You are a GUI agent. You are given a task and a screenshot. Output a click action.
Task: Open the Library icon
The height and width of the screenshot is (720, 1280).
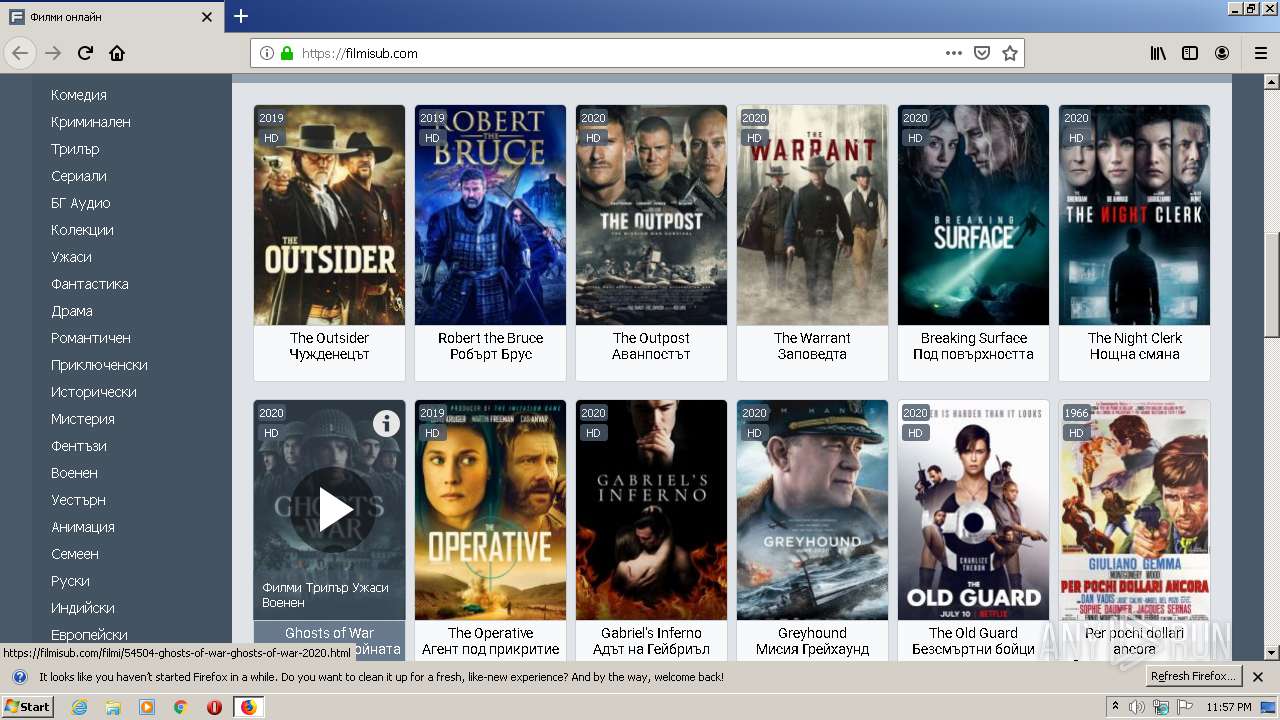point(1158,53)
